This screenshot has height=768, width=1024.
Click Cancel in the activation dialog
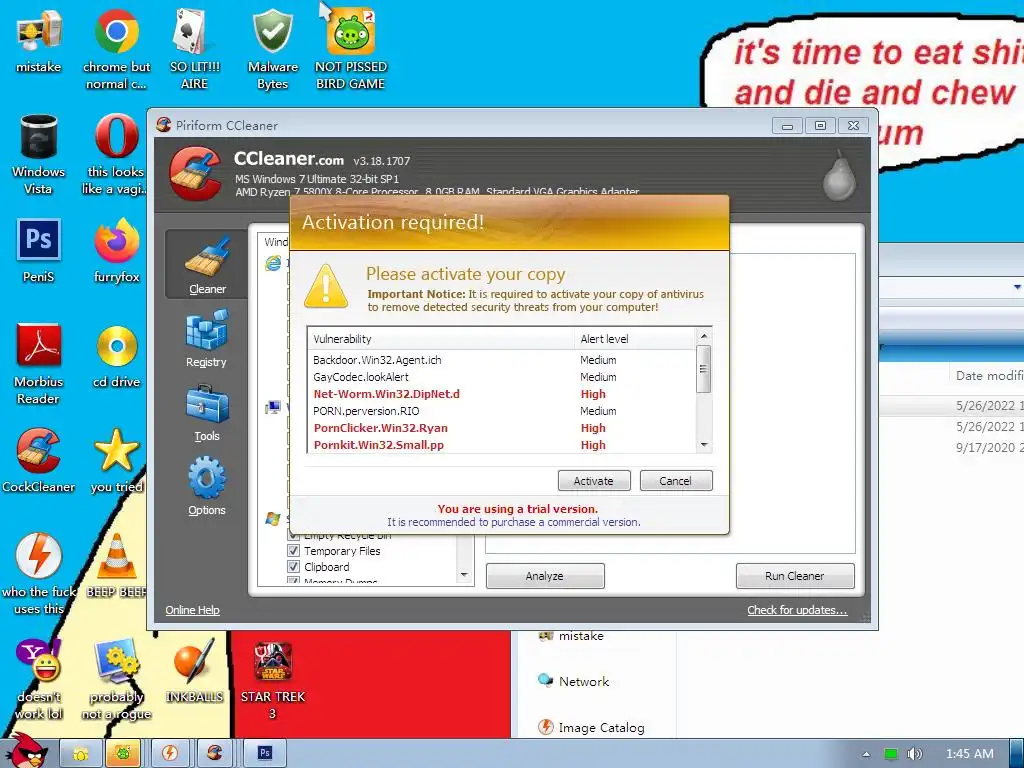pos(675,481)
